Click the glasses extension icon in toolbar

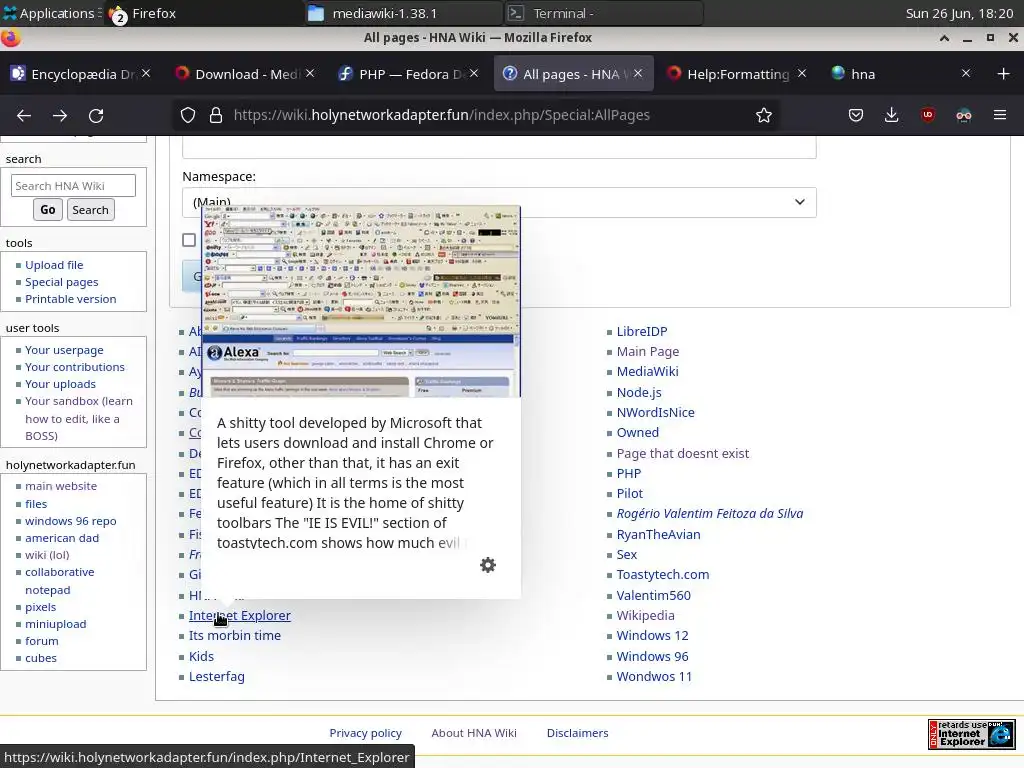(964, 116)
